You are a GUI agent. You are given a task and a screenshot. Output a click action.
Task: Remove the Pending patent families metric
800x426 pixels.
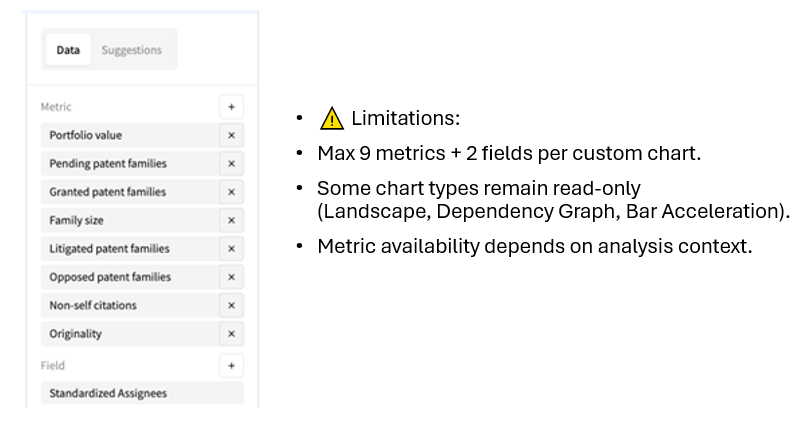click(231, 163)
